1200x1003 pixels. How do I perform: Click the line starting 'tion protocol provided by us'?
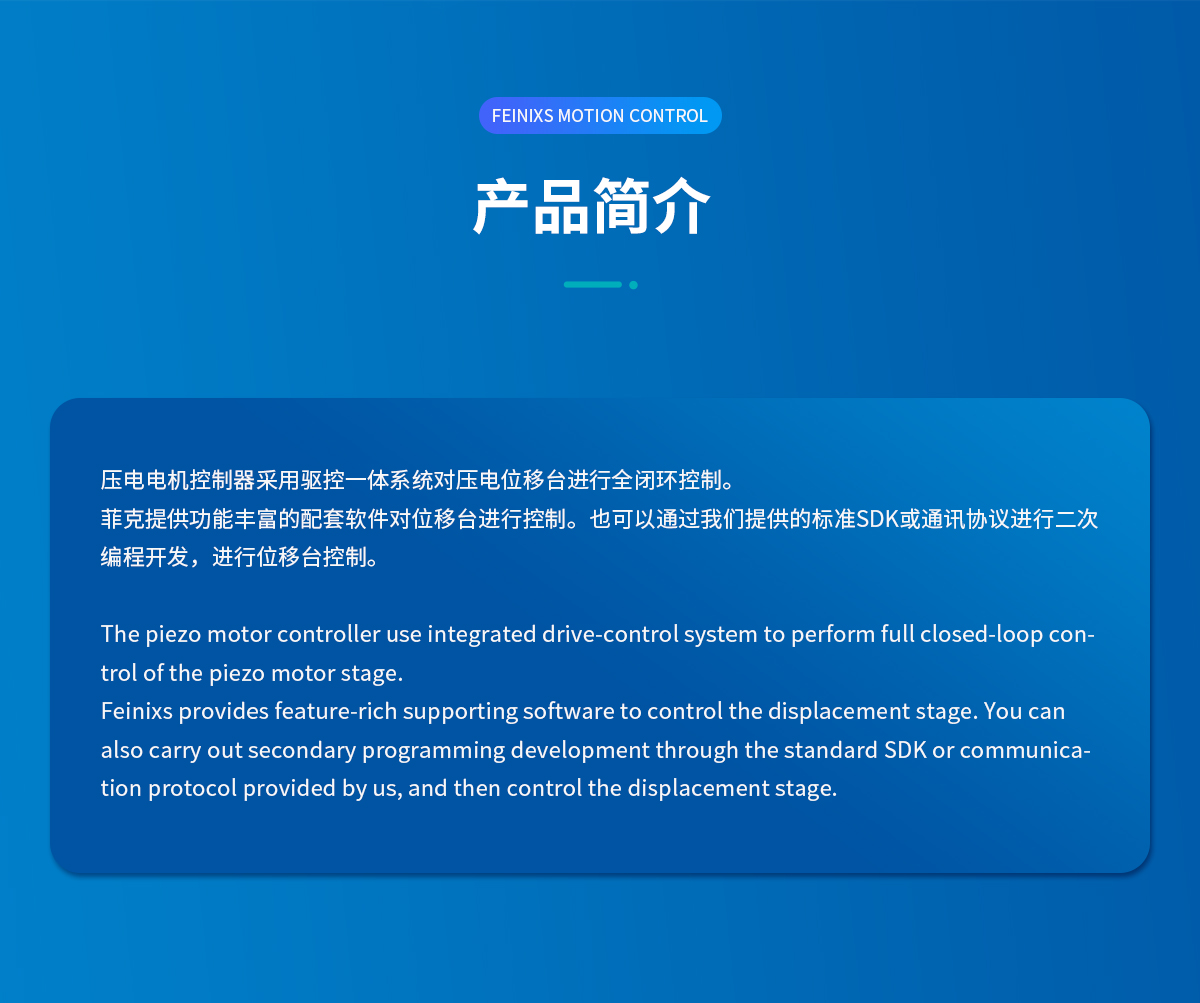click(468, 788)
